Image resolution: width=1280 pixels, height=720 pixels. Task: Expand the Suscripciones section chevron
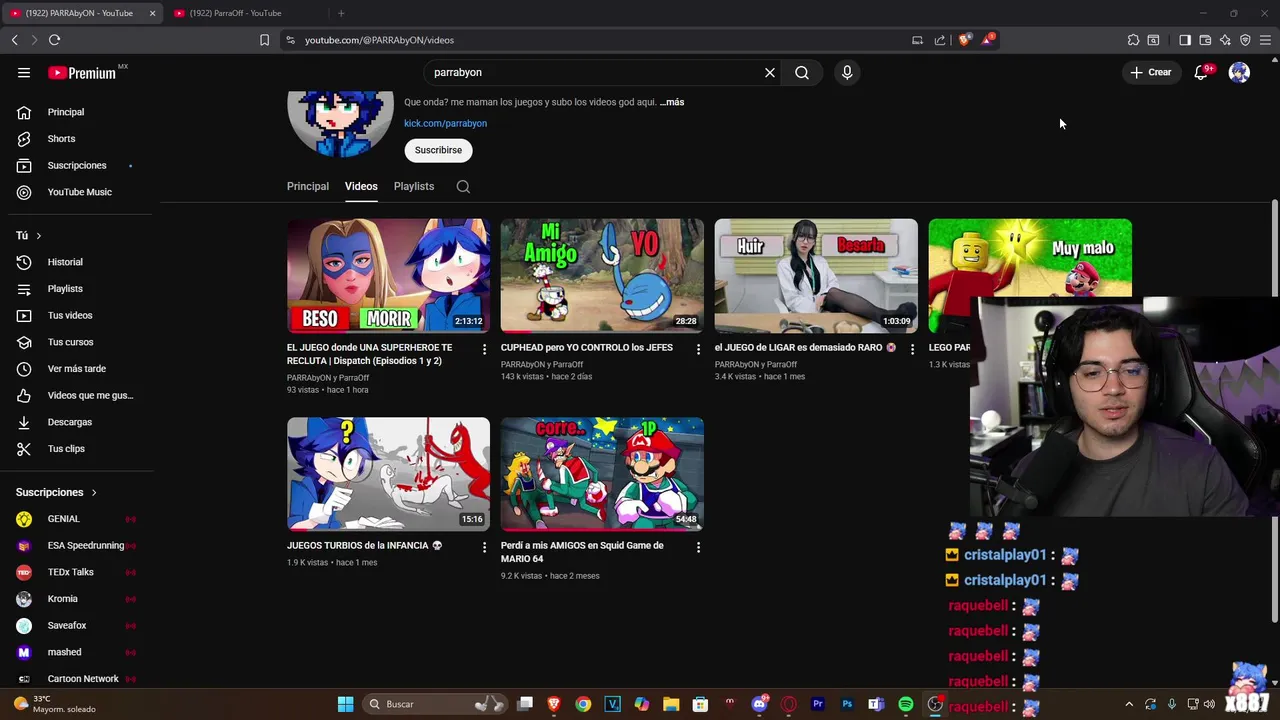(94, 492)
